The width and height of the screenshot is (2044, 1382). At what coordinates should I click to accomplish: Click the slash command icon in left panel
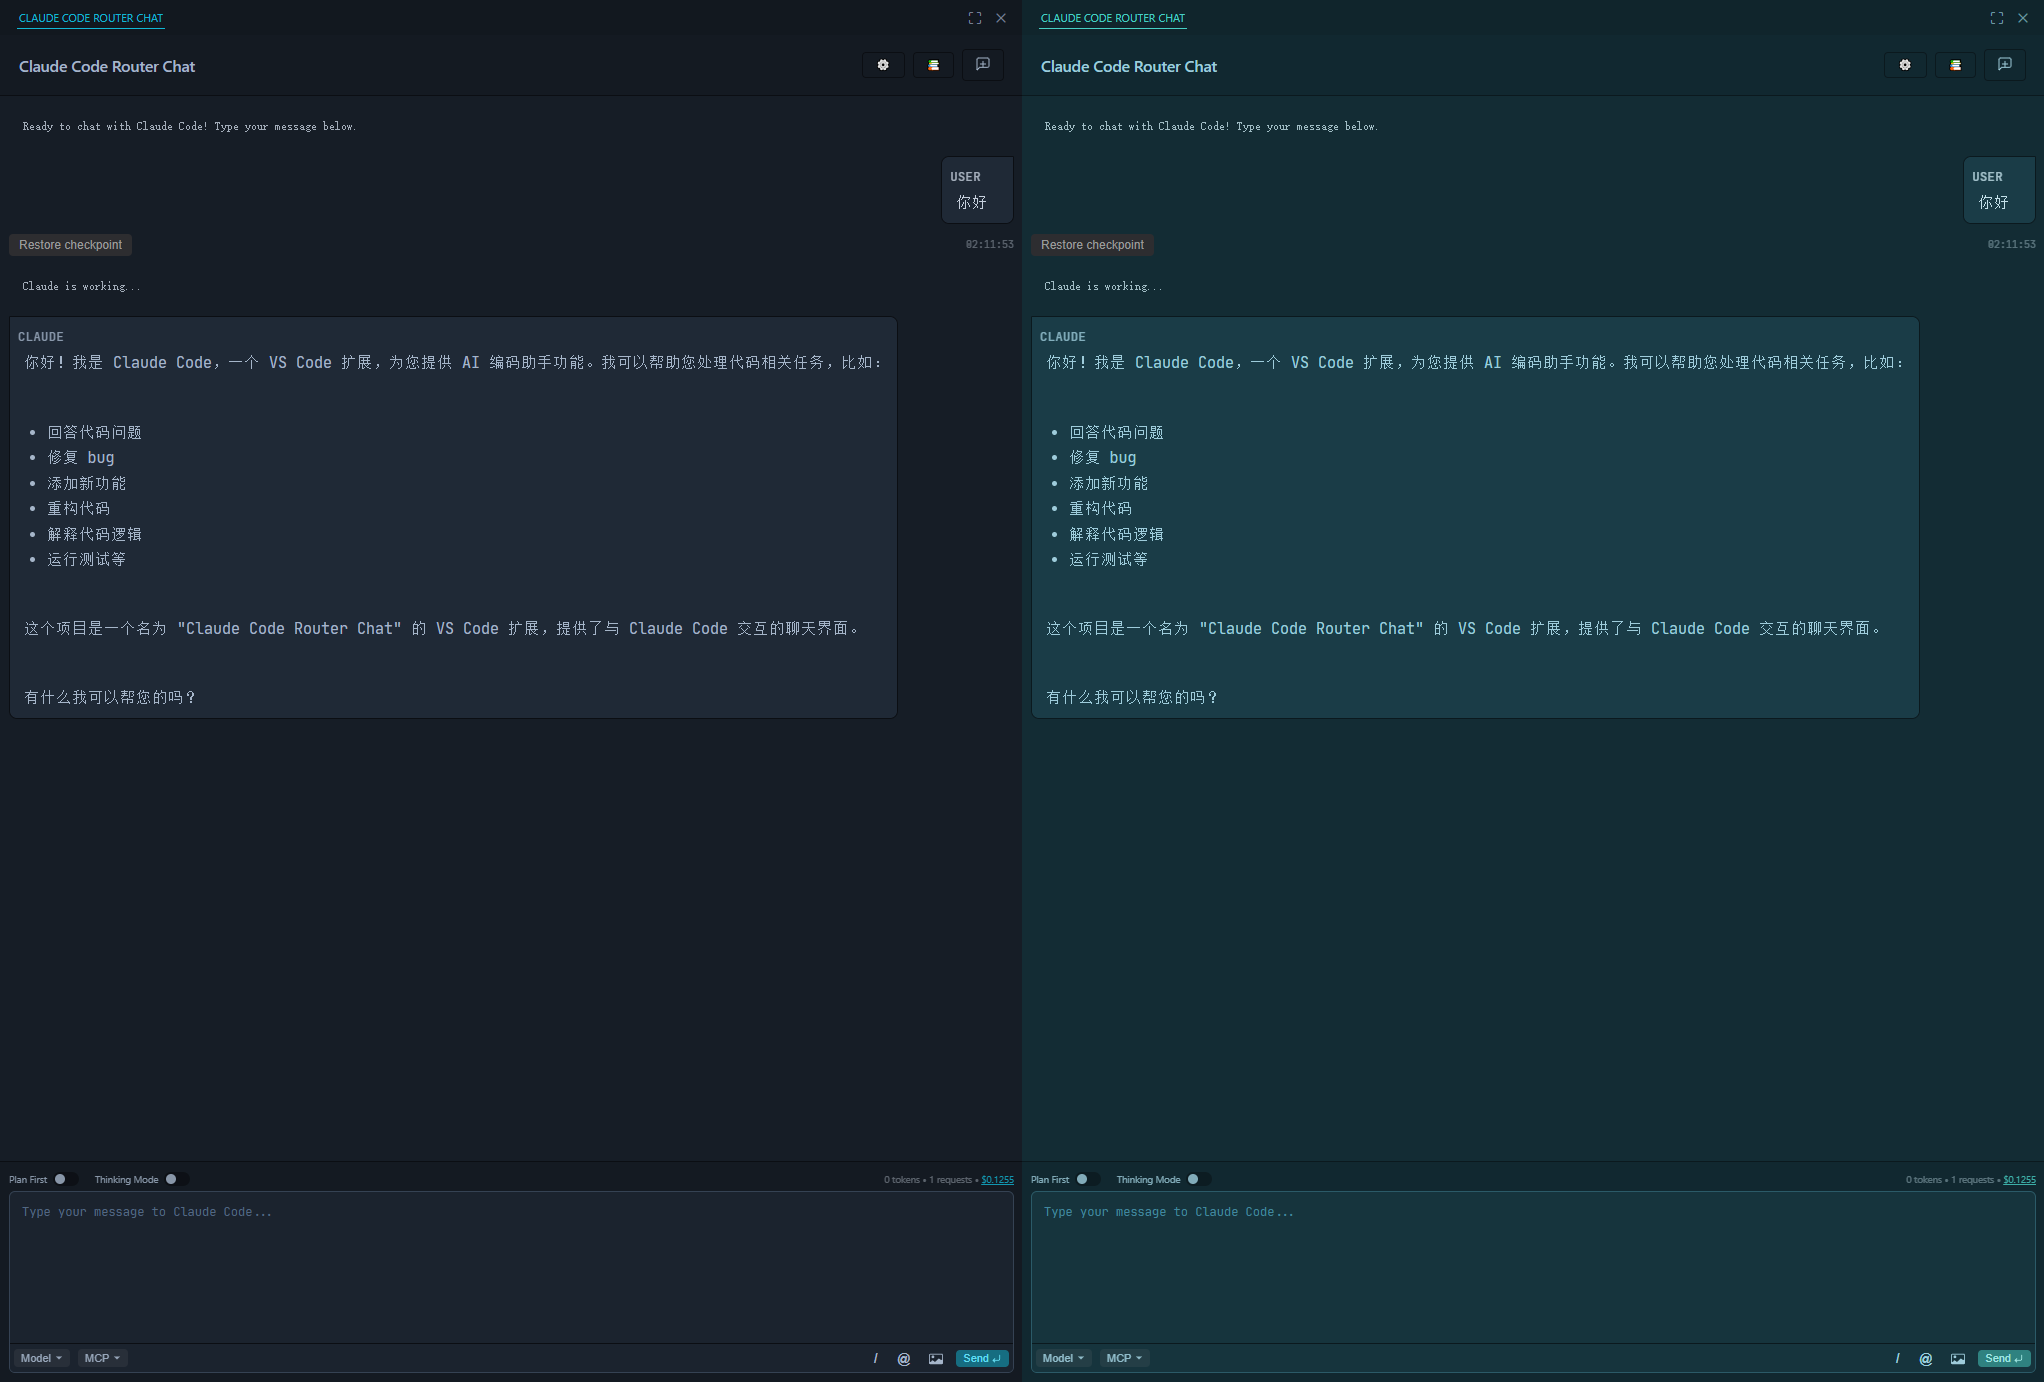tap(875, 1358)
